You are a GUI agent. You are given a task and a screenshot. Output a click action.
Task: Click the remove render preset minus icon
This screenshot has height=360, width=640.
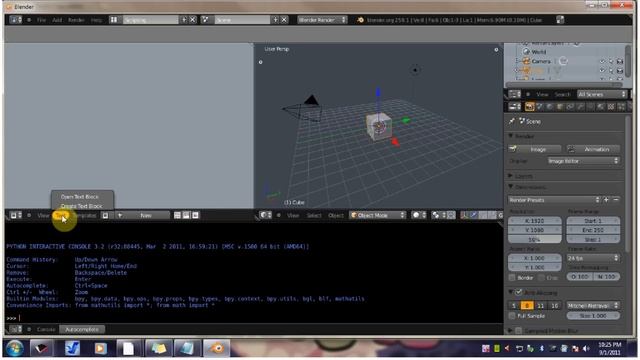616,200
